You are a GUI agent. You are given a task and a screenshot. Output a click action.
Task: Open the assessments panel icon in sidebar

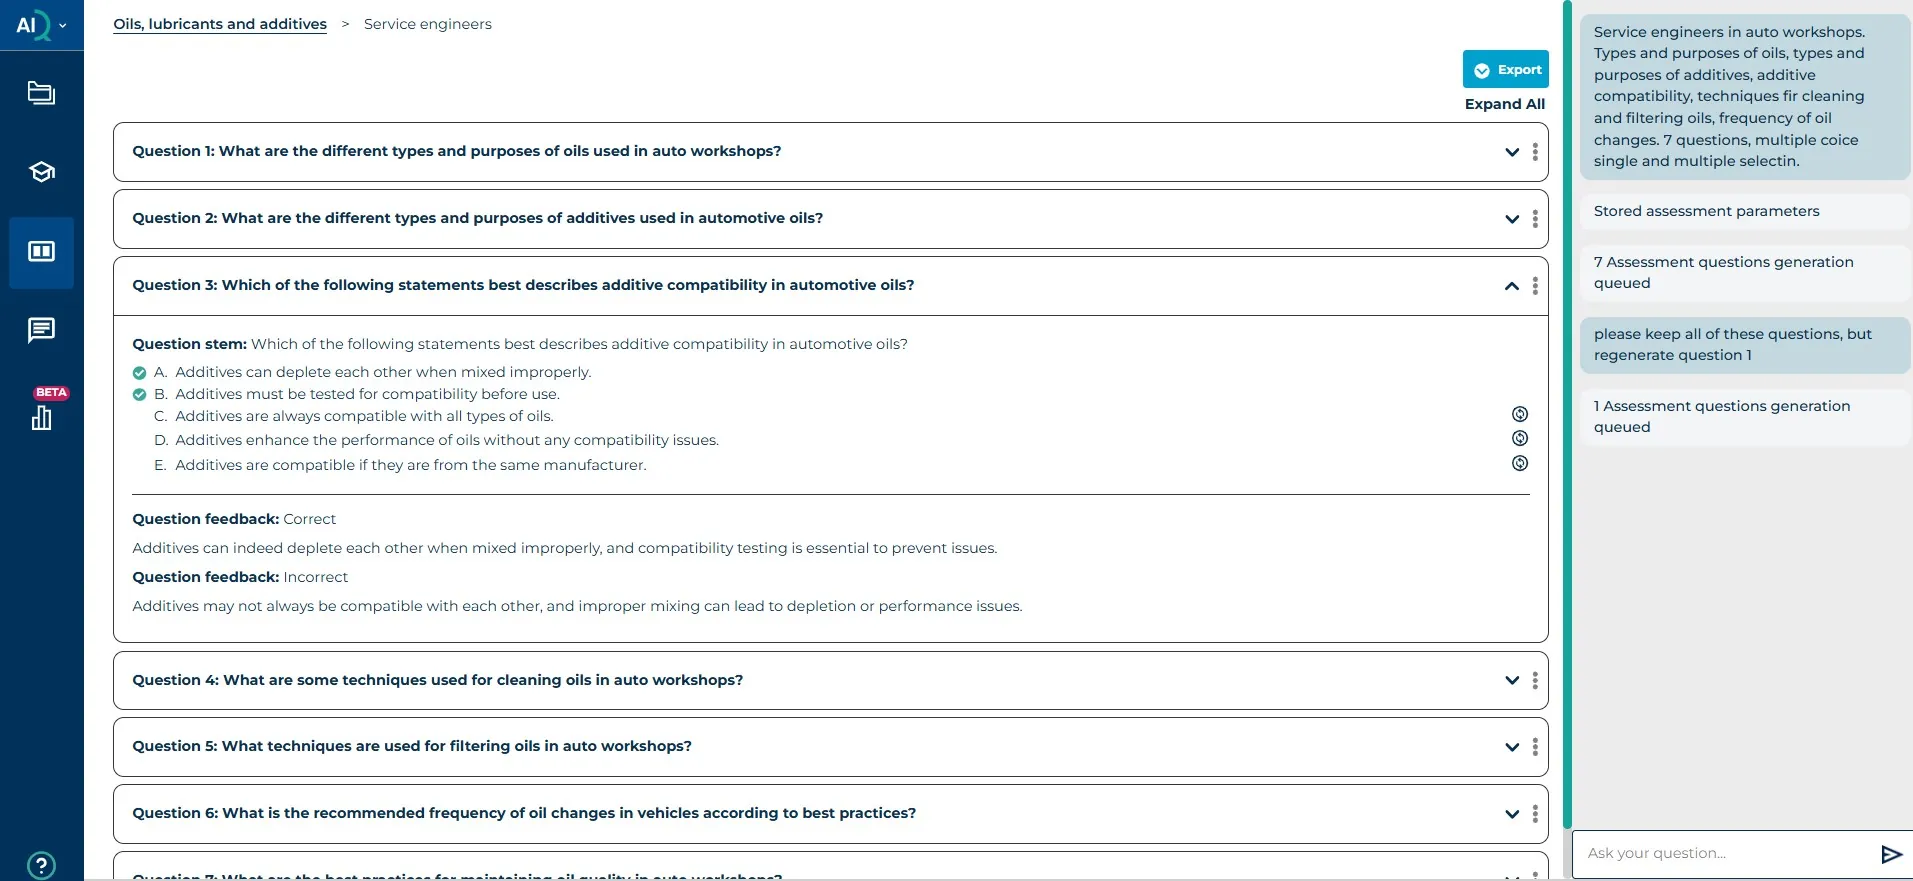click(41, 252)
